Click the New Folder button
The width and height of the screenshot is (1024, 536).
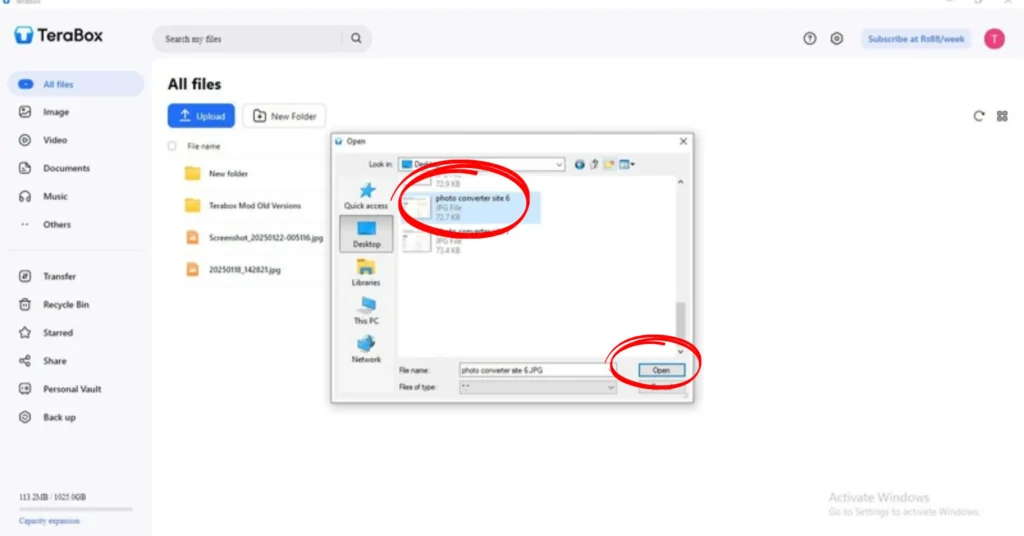tap(284, 116)
